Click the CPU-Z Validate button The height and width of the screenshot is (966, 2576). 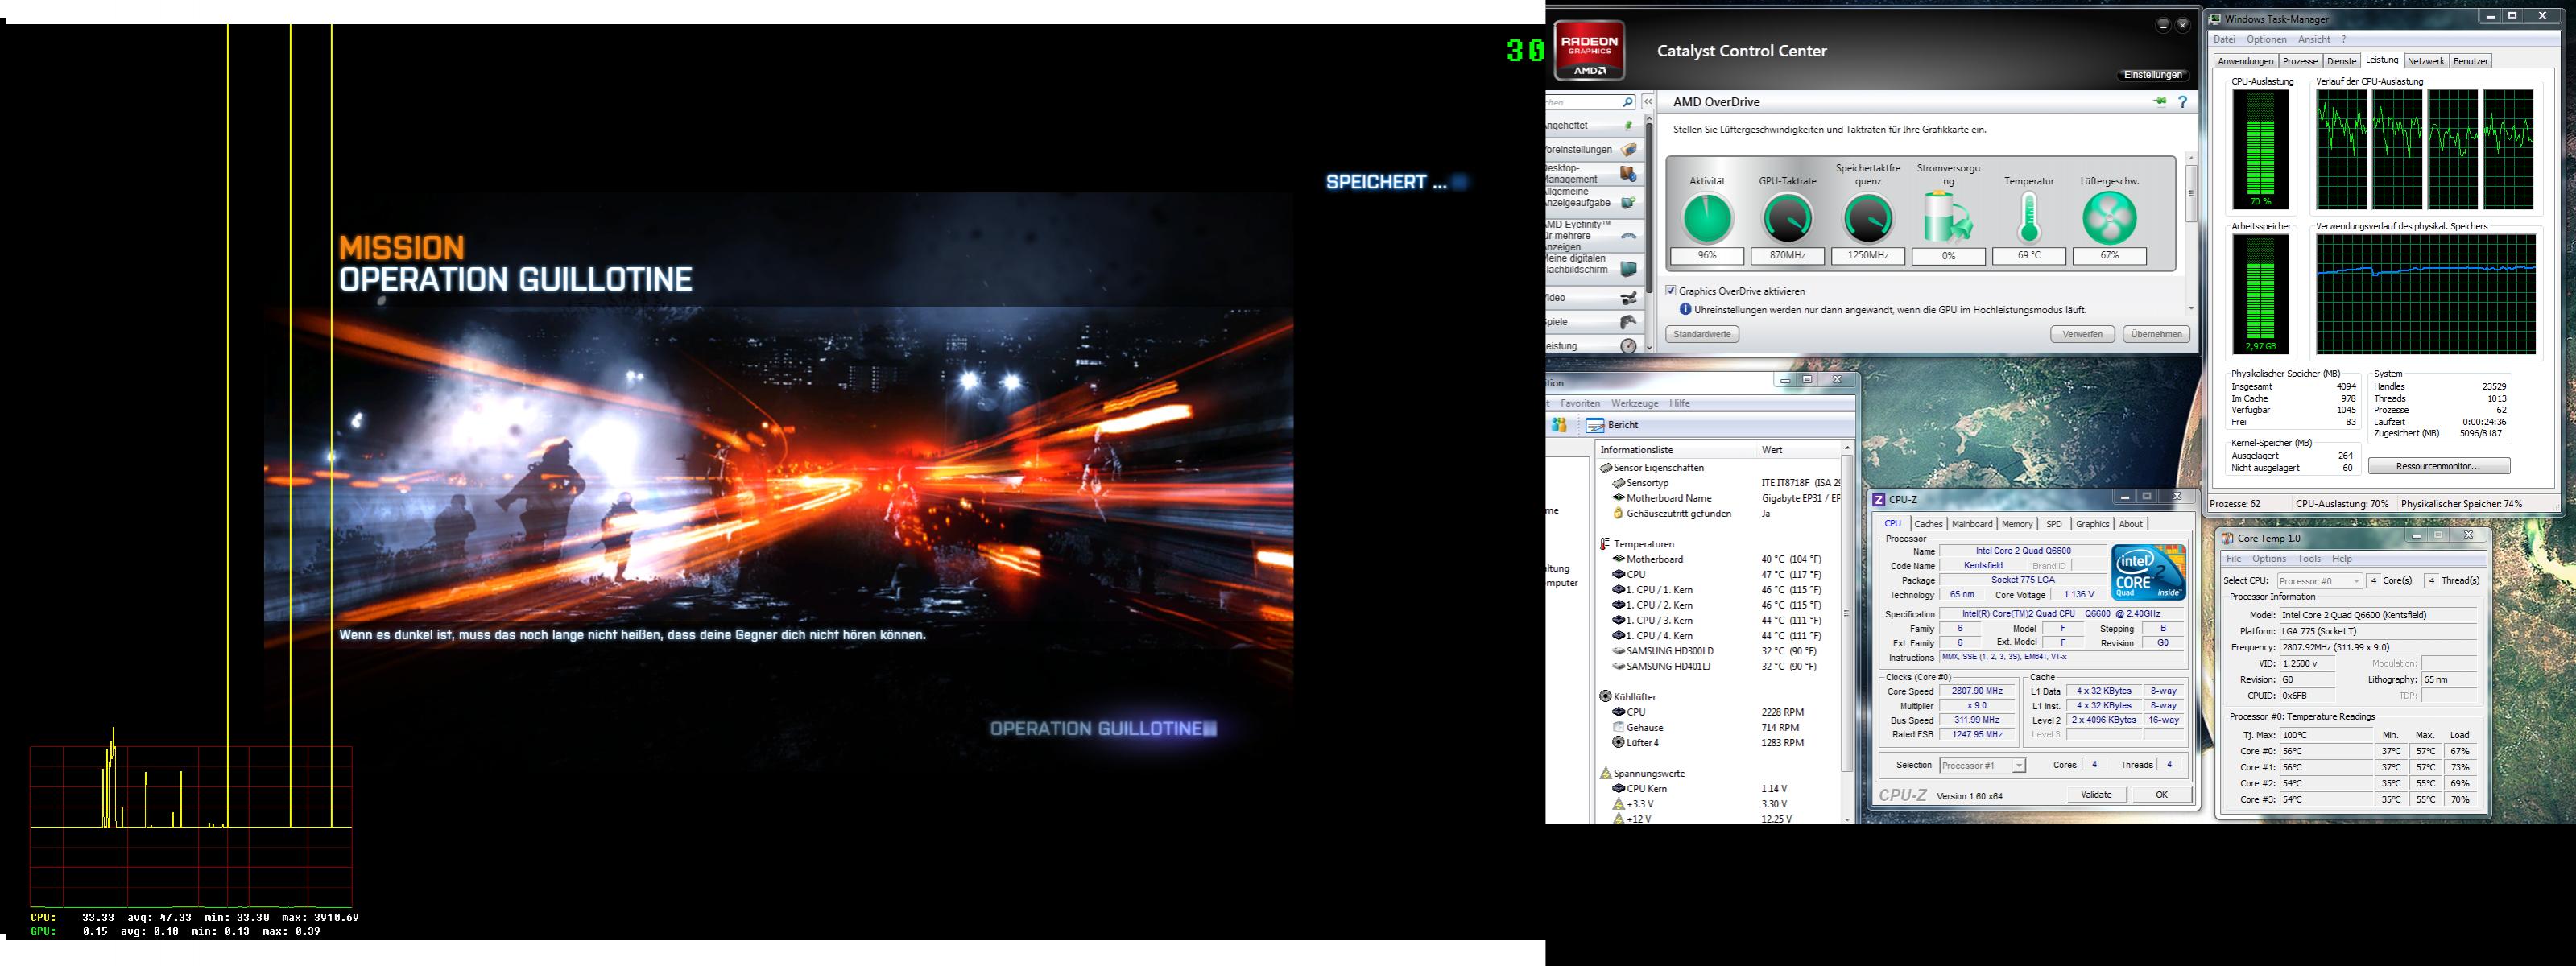tap(2096, 795)
